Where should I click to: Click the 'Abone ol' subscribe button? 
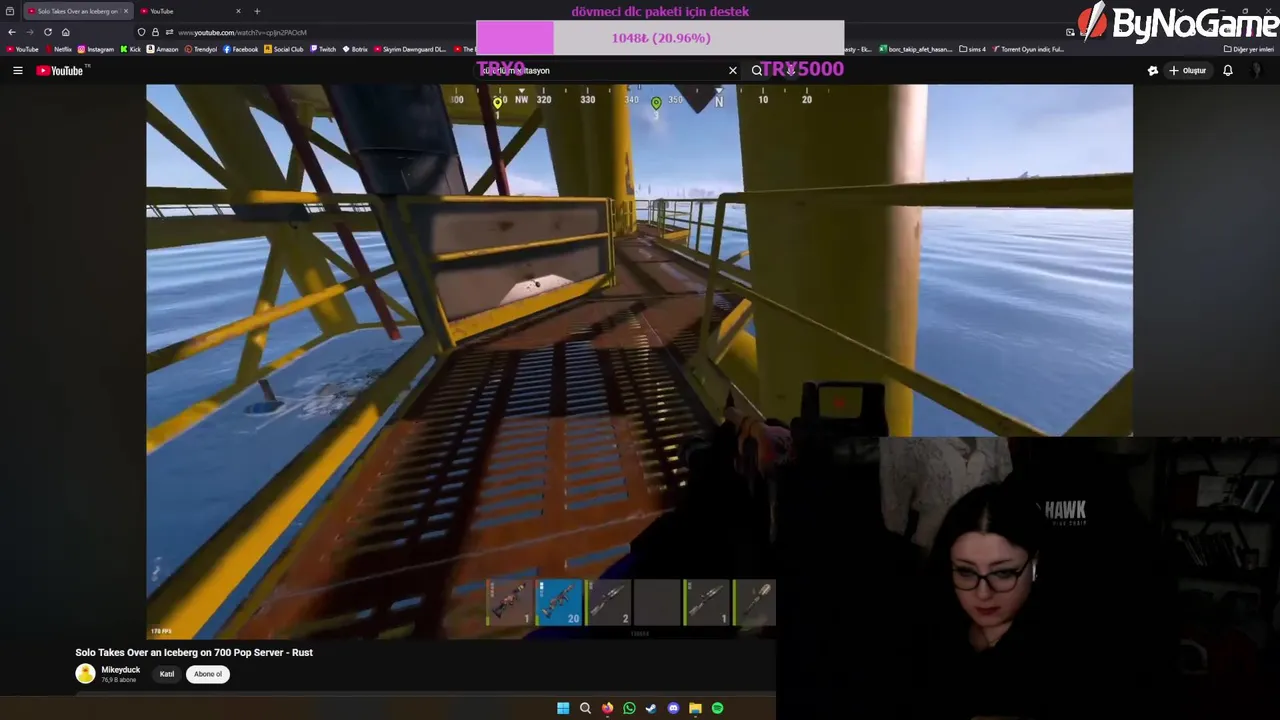click(208, 674)
